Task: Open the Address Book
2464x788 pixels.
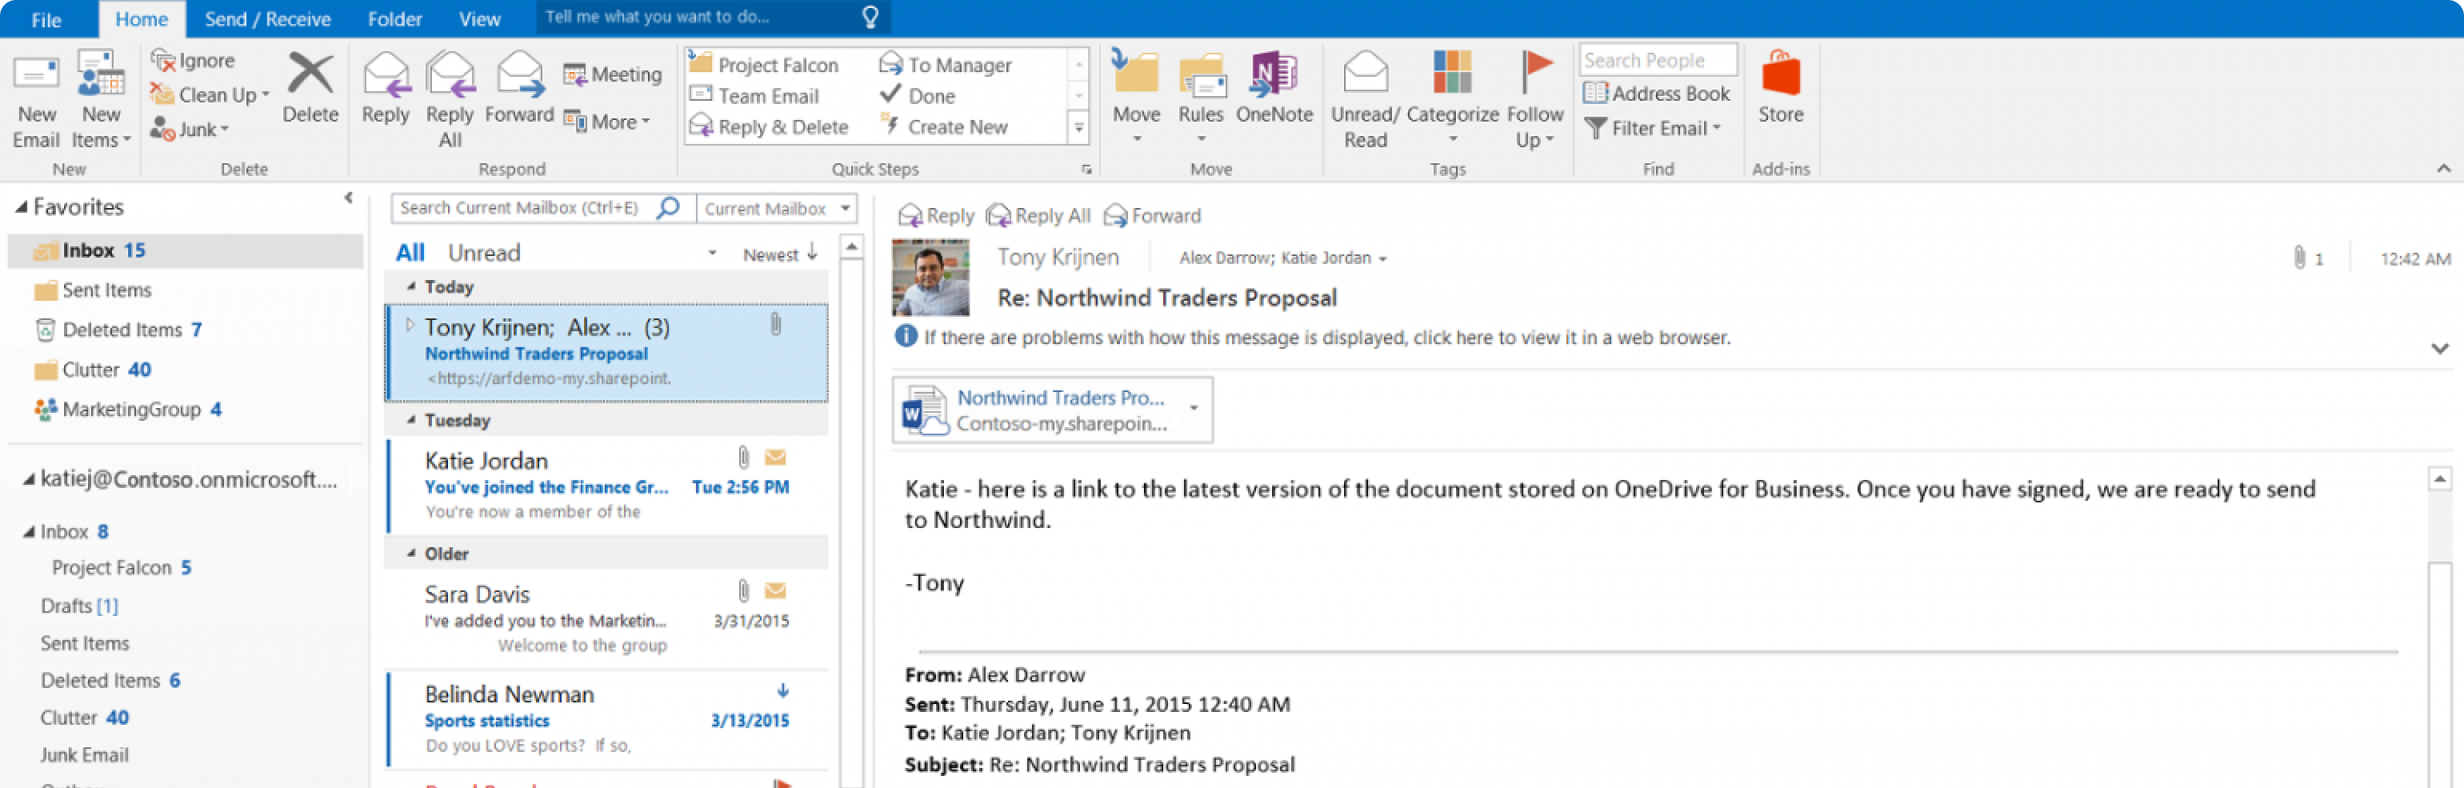Action: [x=1656, y=94]
